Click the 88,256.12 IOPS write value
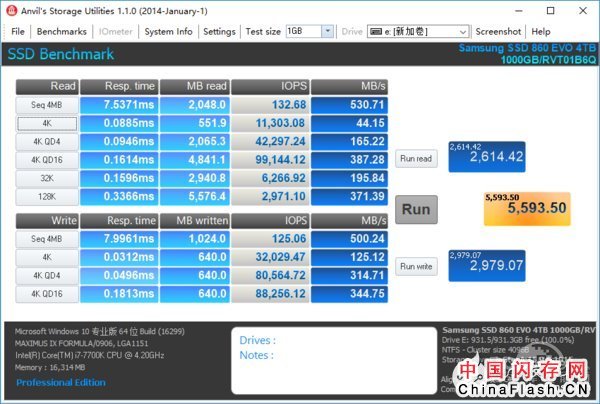 [270, 294]
